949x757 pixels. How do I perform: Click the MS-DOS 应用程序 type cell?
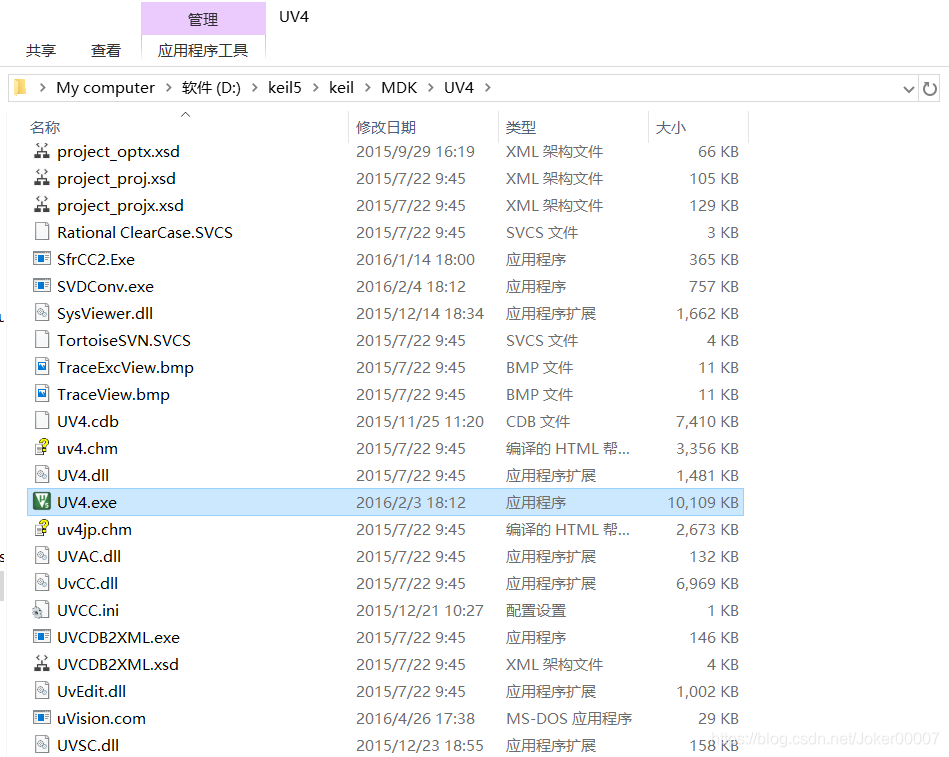pos(569,718)
